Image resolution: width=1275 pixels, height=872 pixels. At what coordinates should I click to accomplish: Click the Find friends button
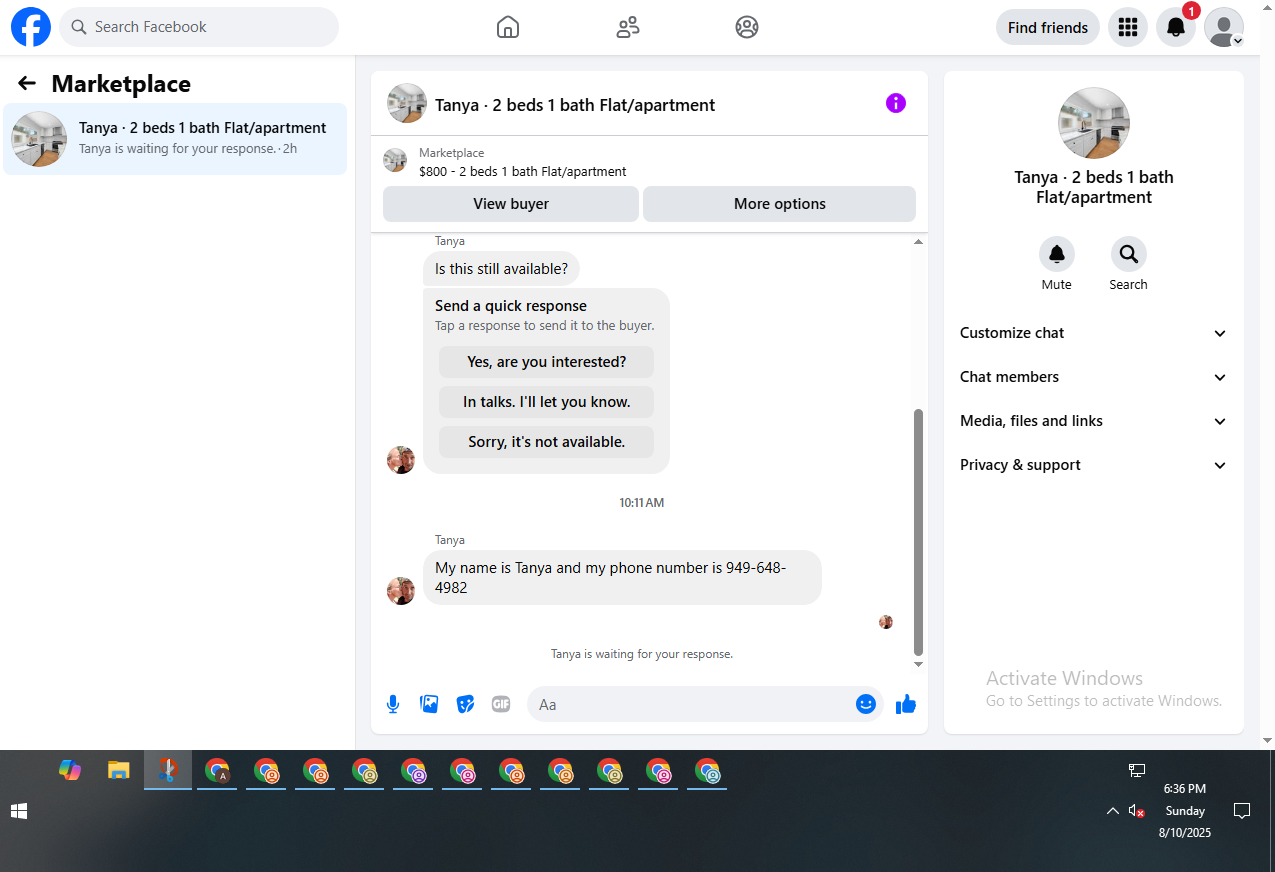tap(1048, 27)
